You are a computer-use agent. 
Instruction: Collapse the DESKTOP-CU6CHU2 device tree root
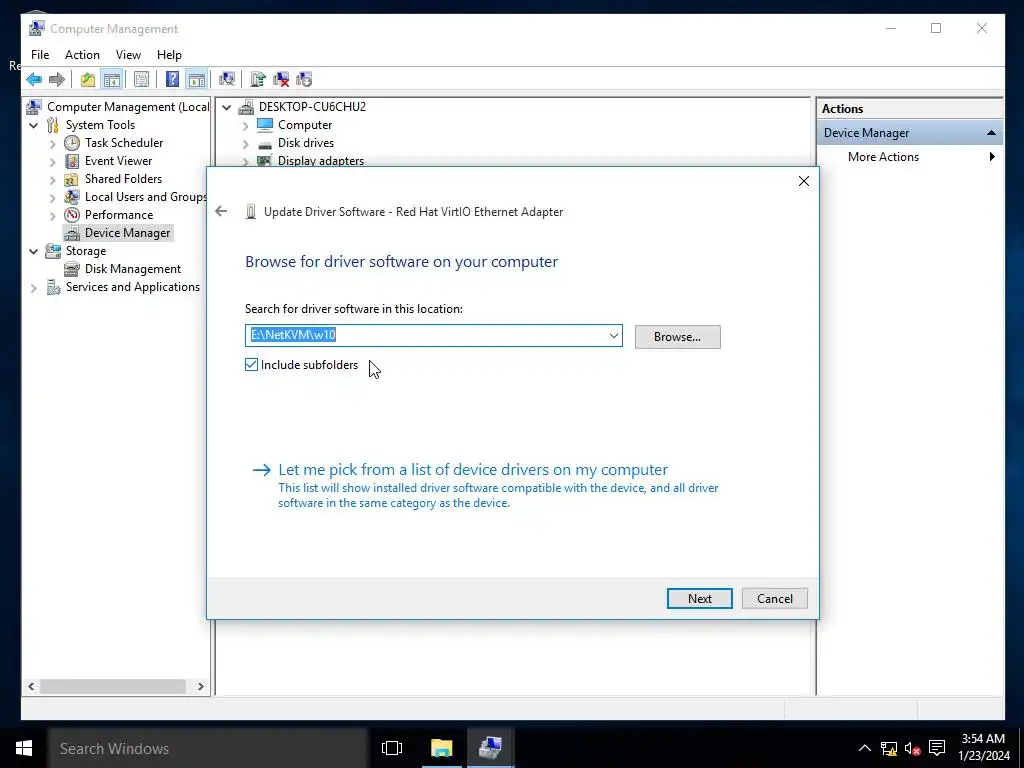(x=227, y=107)
